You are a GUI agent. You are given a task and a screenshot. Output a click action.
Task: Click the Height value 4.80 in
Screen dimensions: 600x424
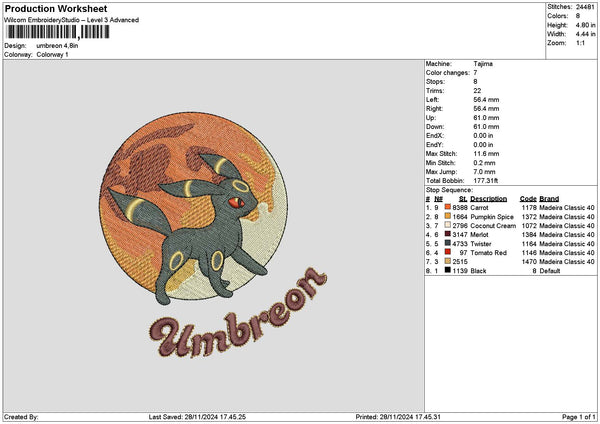[x=585, y=25]
